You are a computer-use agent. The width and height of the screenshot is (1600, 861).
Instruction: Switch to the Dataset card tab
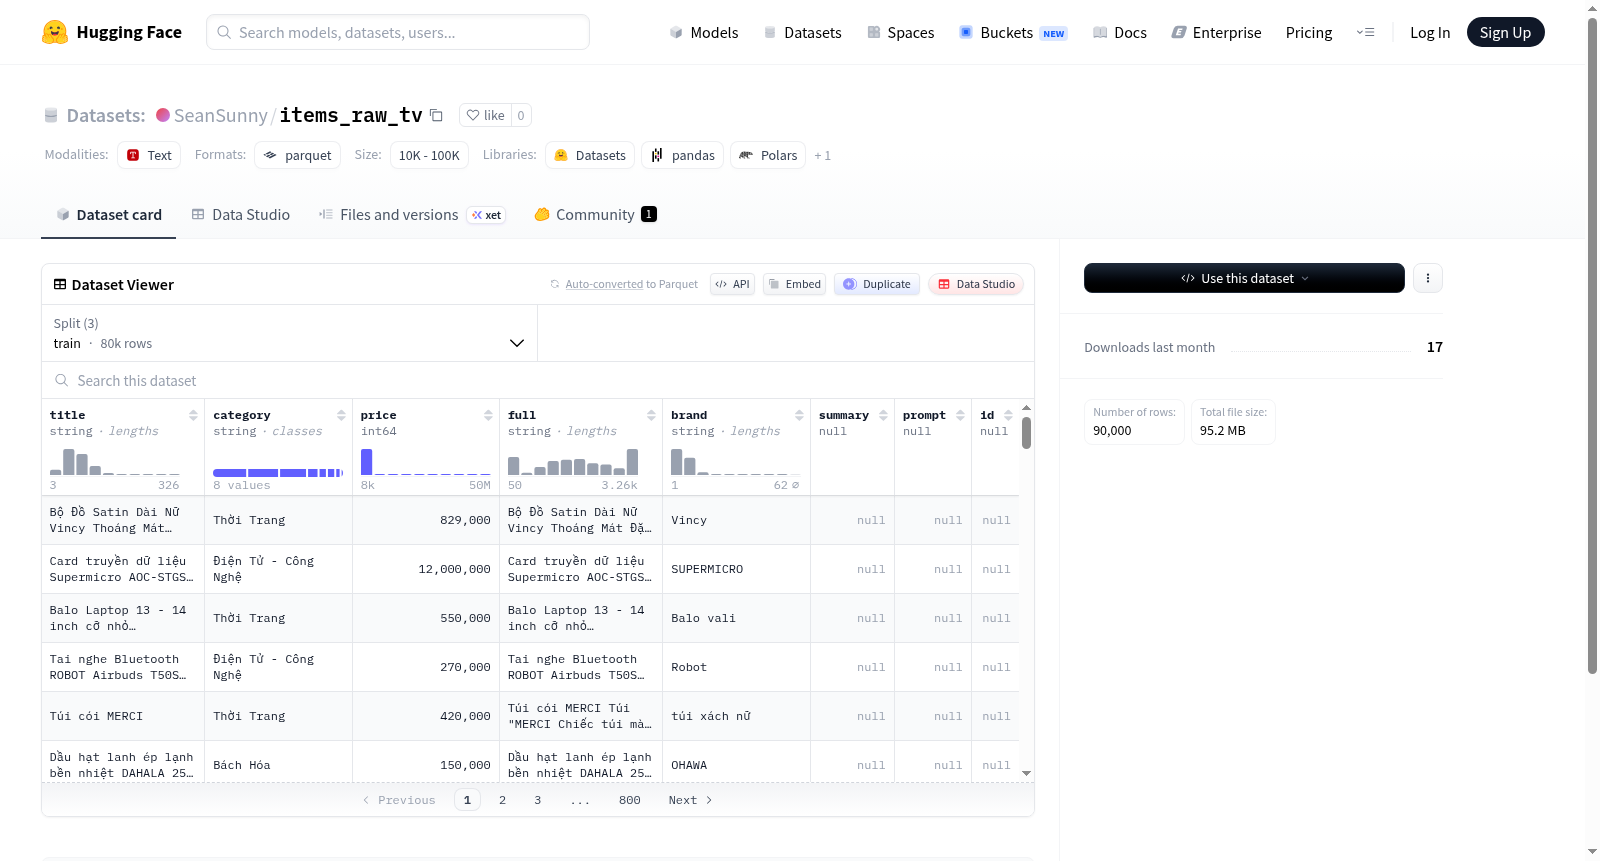pyautogui.click(x=108, y=214)
